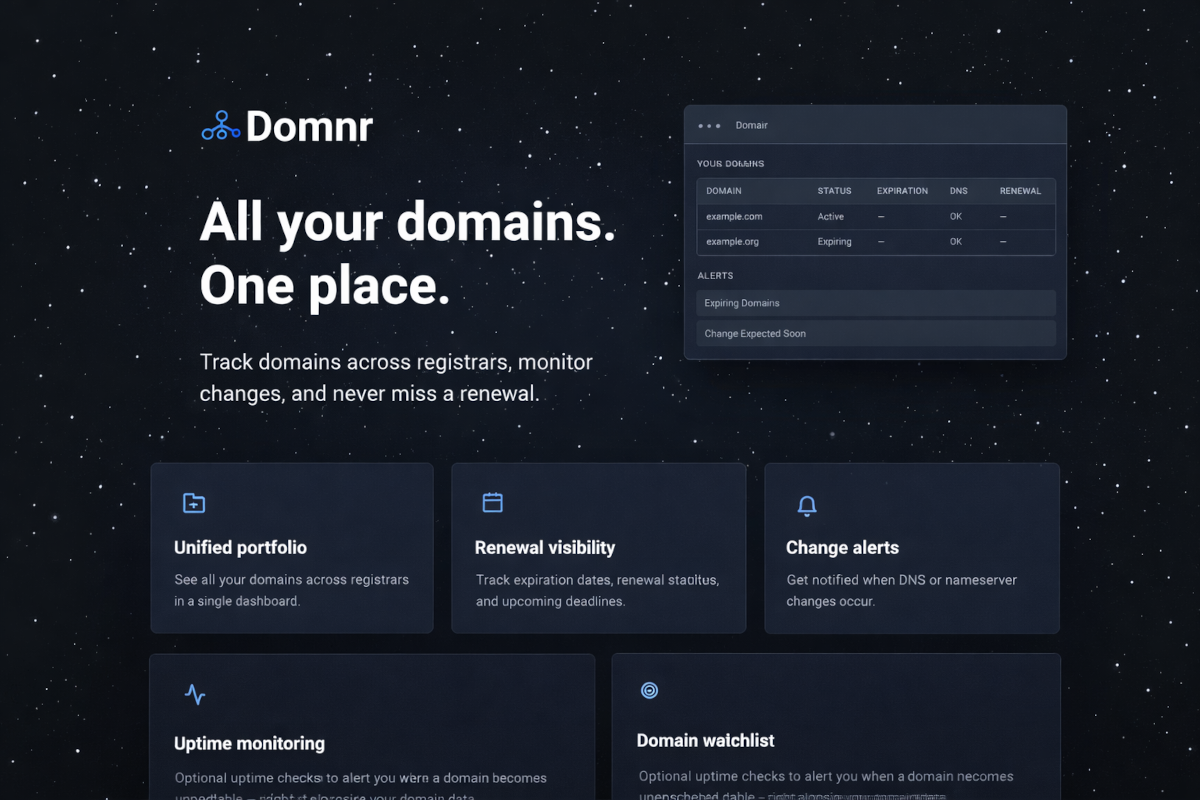Select the example.org row domain cell
The image size is (1200, 800).
(x=732, y=242)
